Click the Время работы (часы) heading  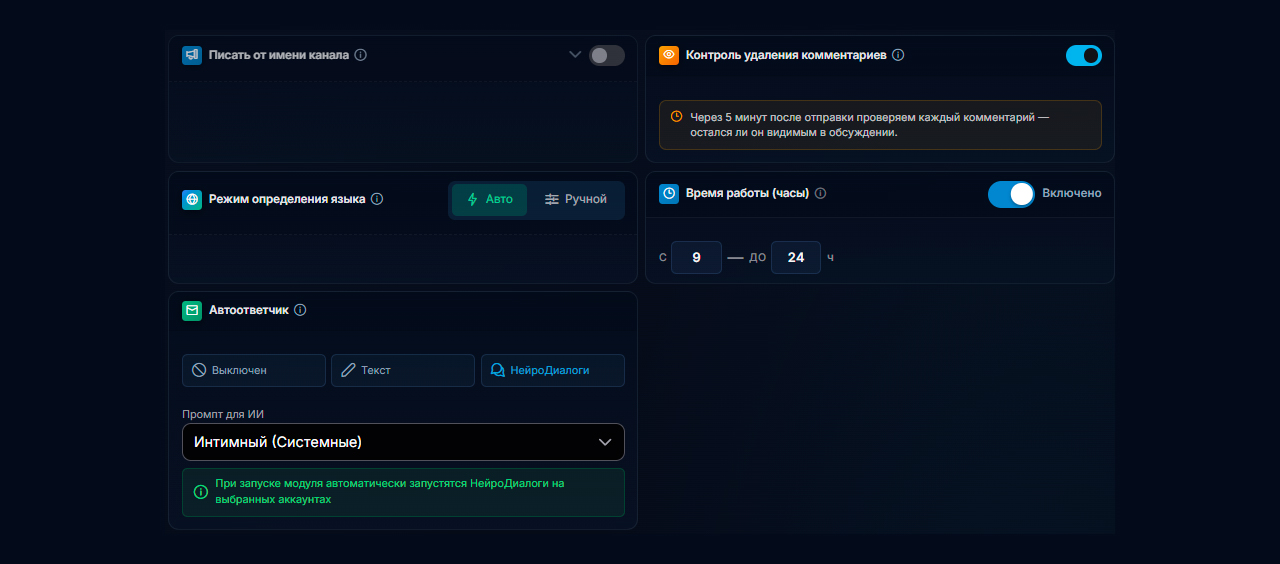(x=747, y=193)
